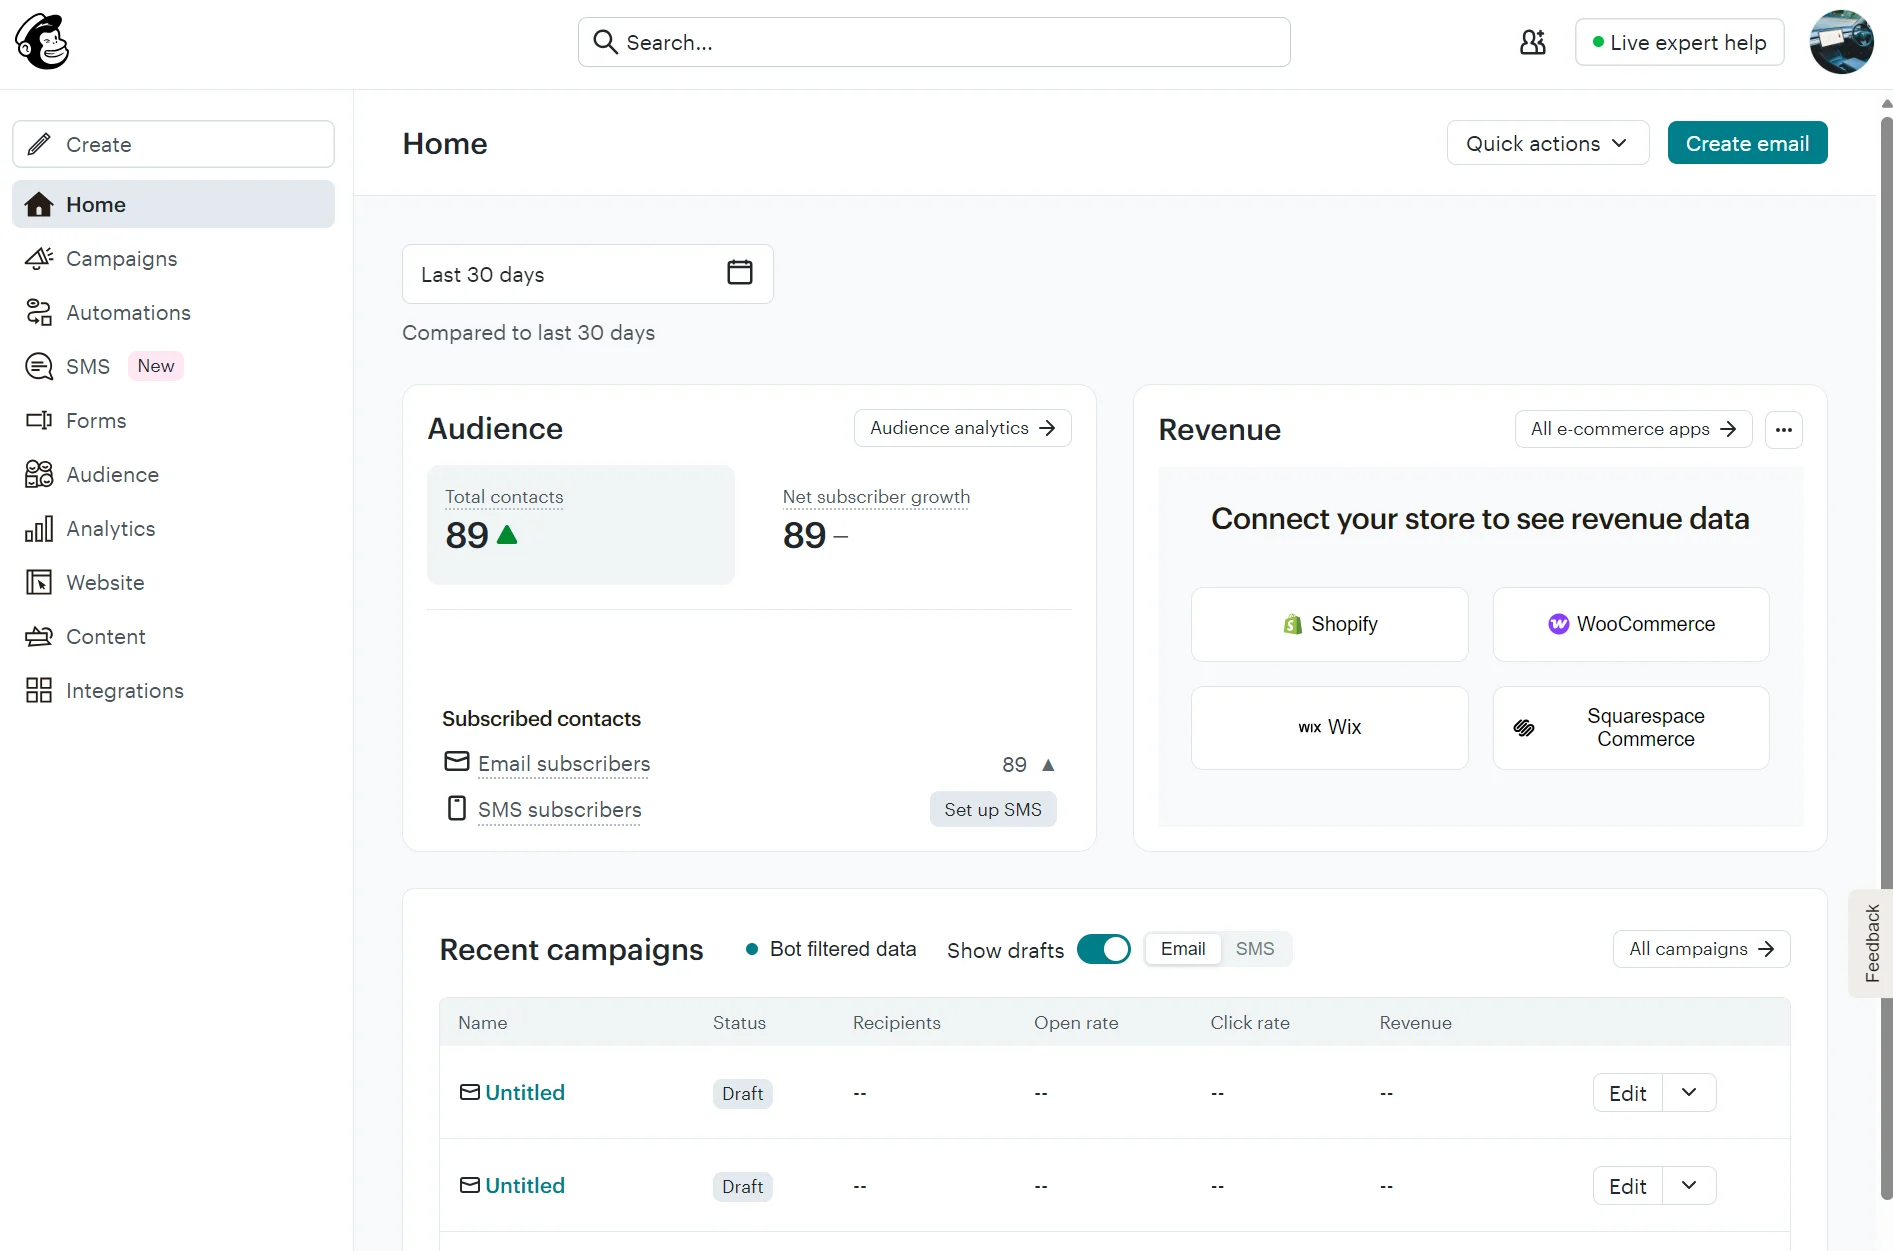Expand the Quick actions dropdown
The image size is (1893, 1251).
1547,143
